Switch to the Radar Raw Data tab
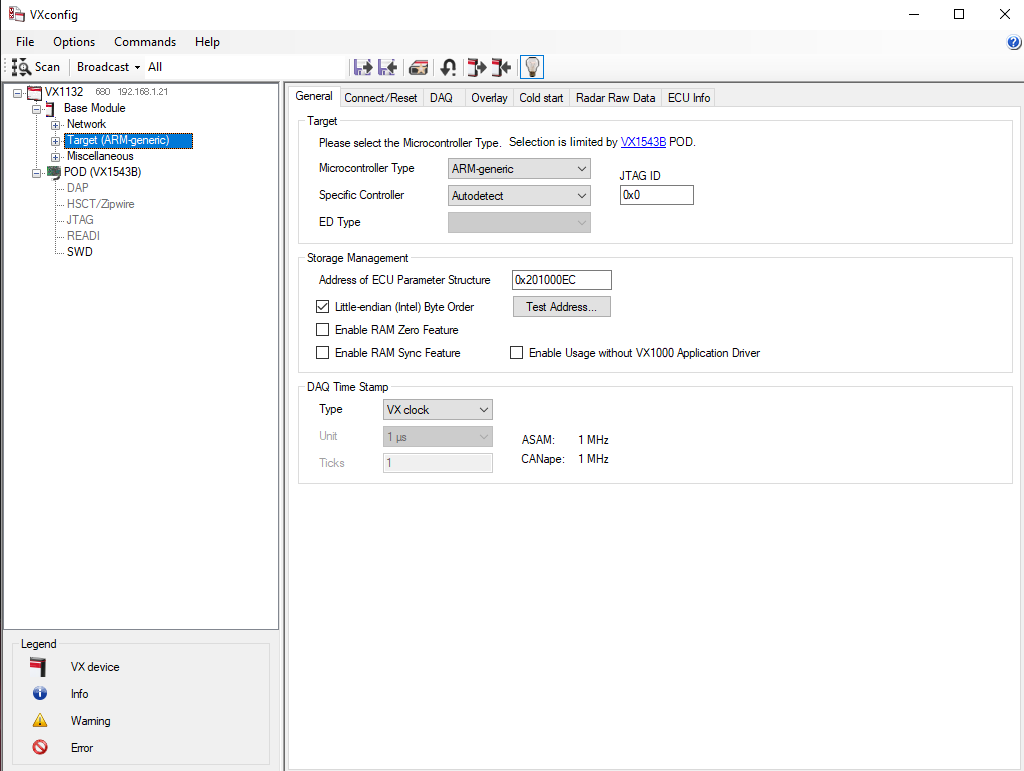 click(615, 98)
